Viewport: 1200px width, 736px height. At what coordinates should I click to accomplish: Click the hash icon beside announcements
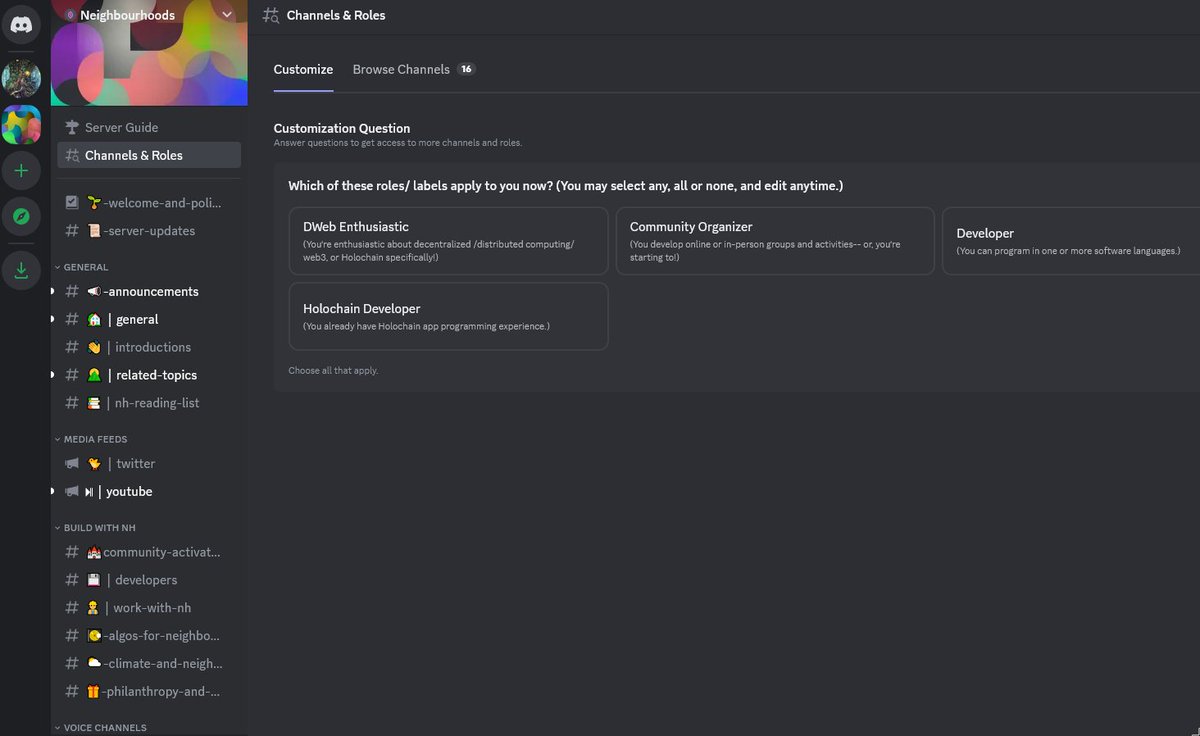pyautogui.click(x=71, y=291)
